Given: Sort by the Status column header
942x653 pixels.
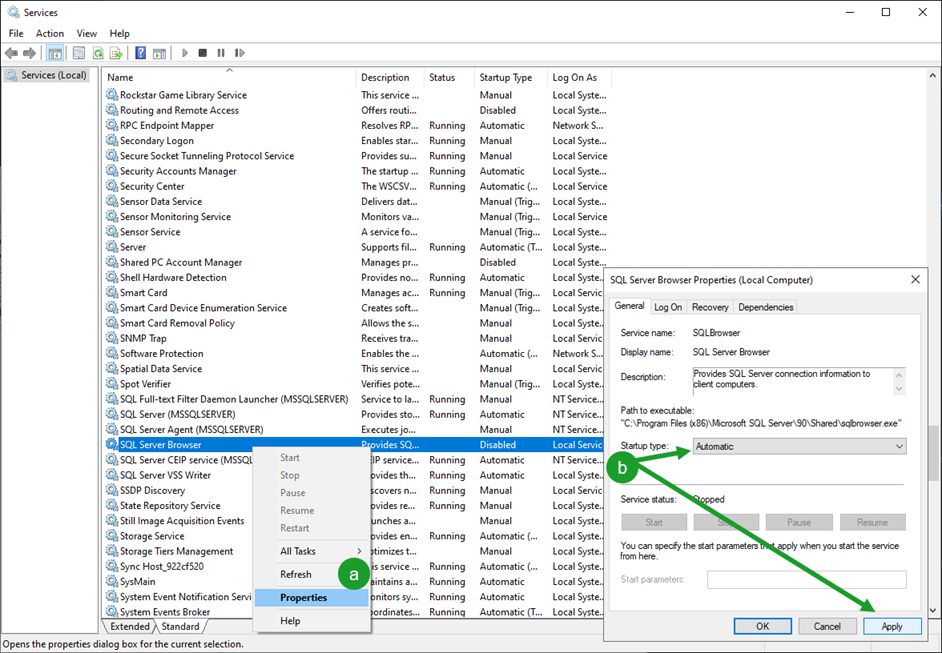Looking at the screenshot, I should tap(449, 77).
